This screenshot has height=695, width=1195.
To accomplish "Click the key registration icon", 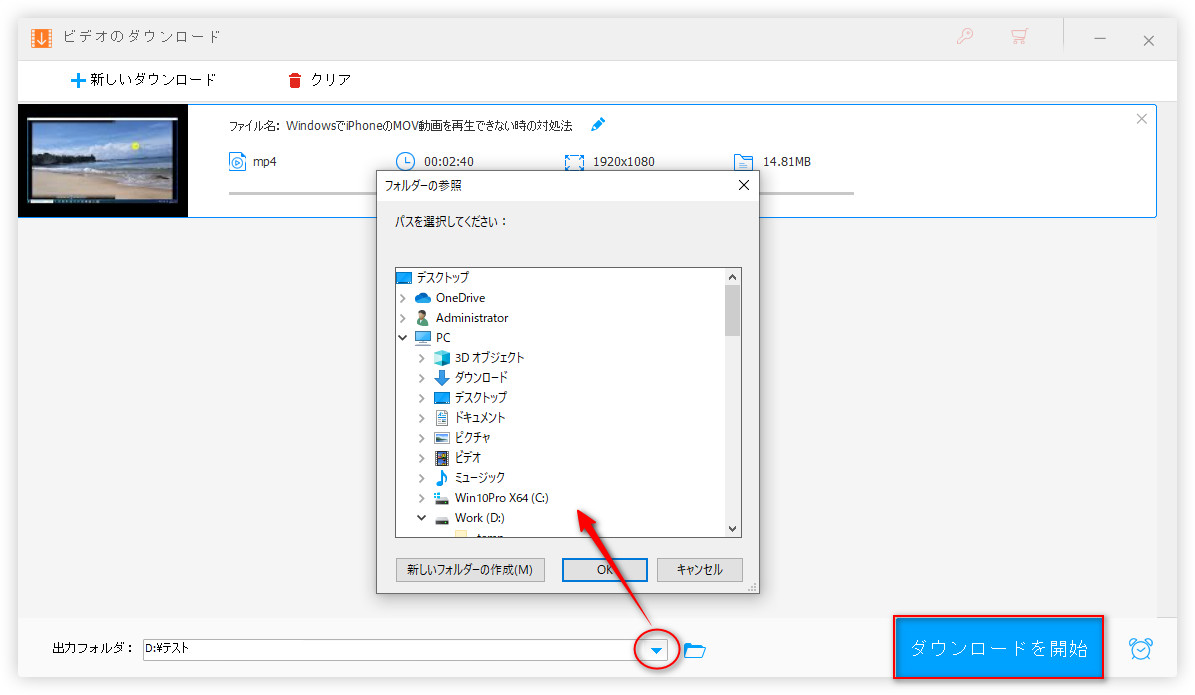I will coord(965,38).
